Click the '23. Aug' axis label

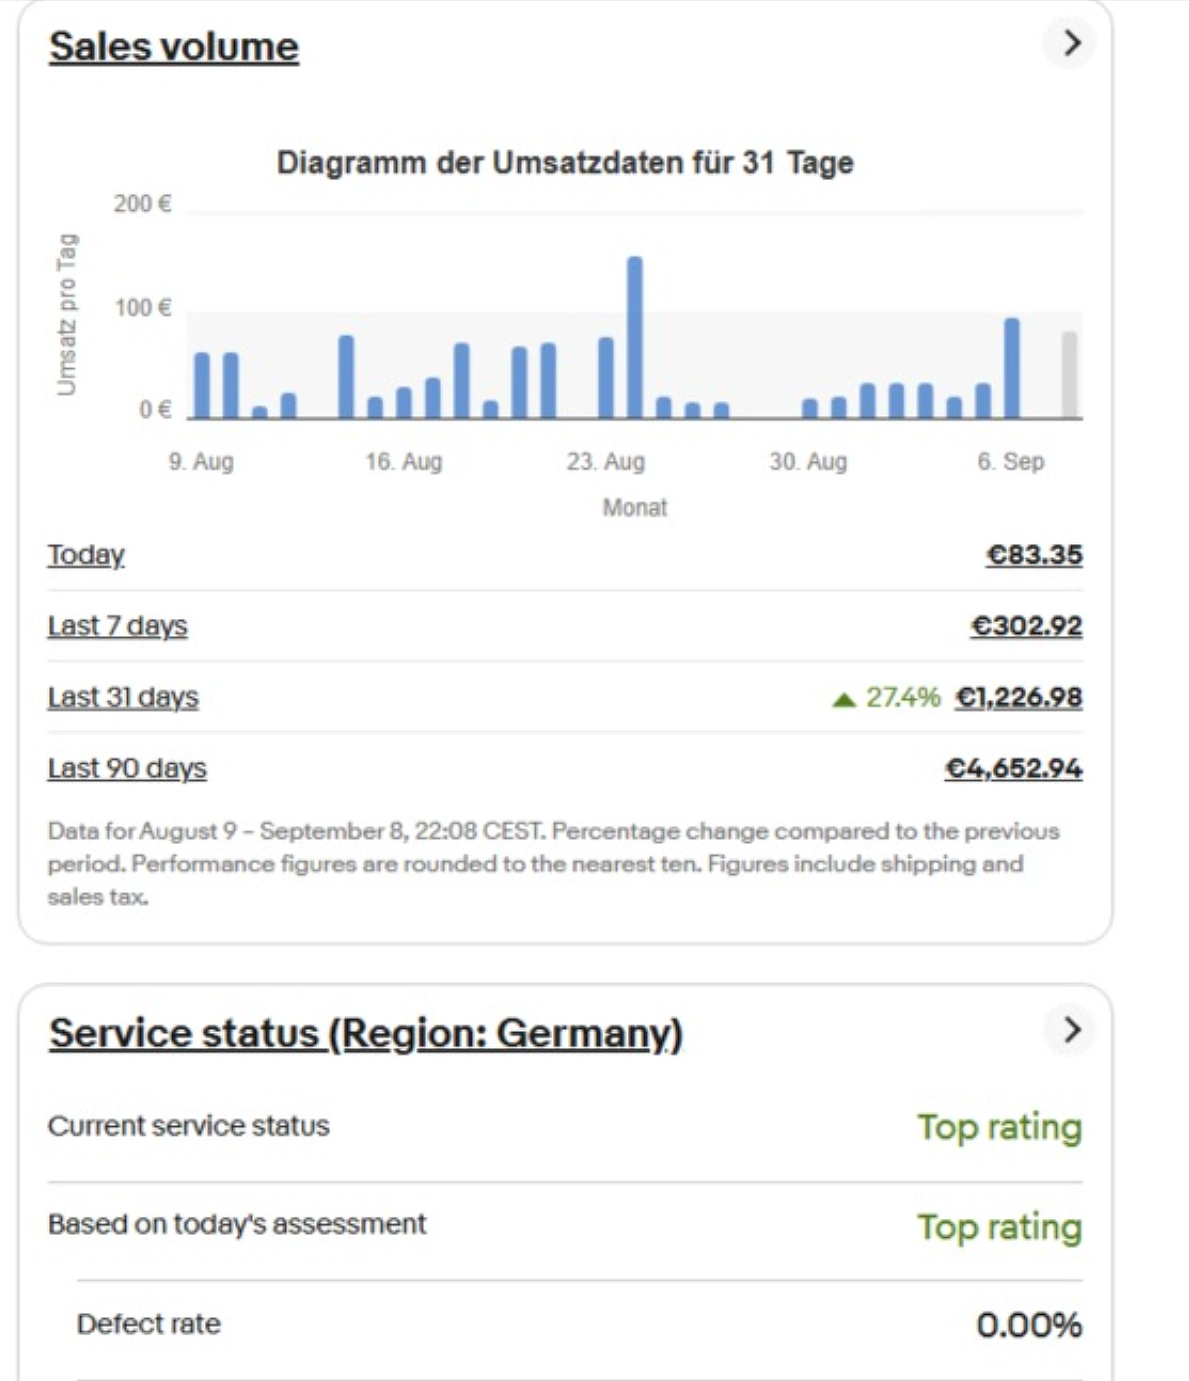(605, 461)
